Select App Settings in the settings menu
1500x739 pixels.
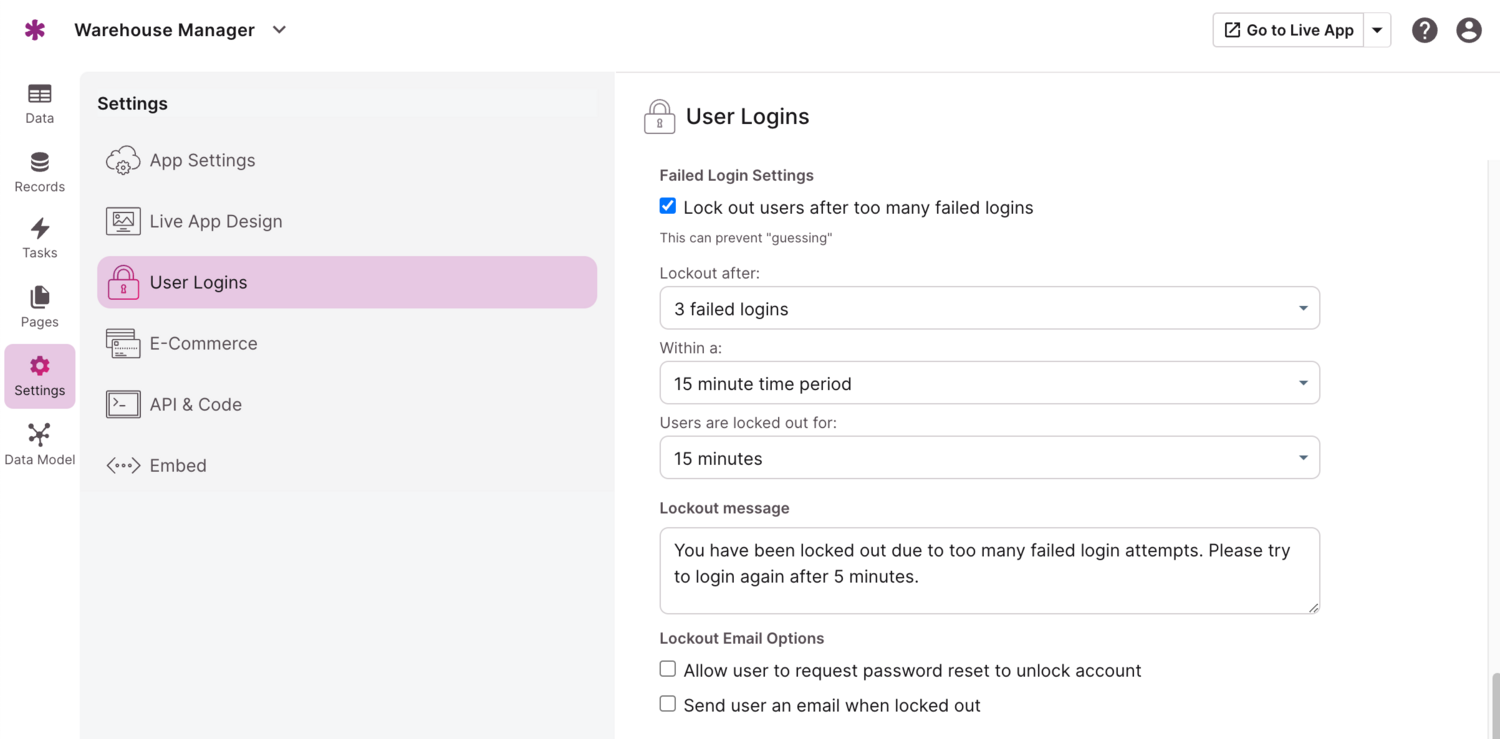pos(202,160)
